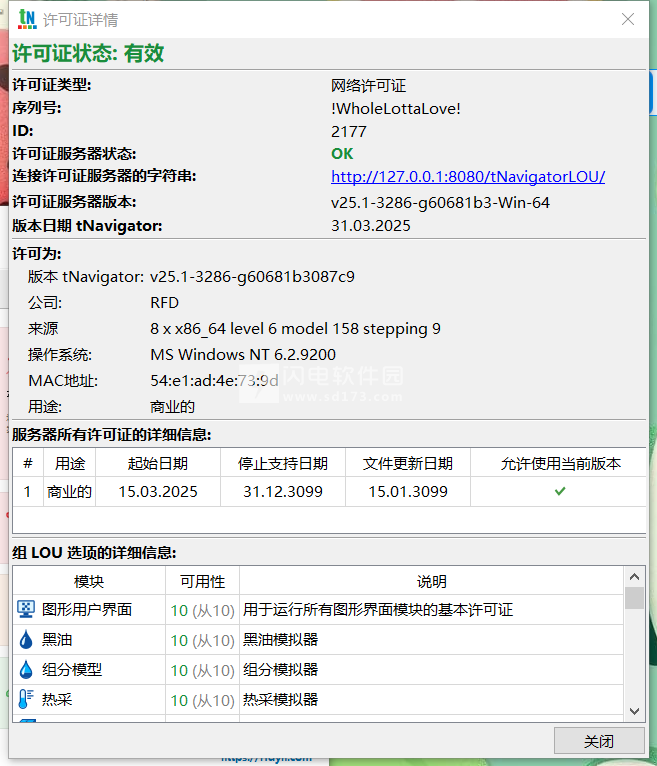This screenshot has height=766, width=657.
Task: Select the 商业的 cell in license row 1
Action: tap(69, 491)
